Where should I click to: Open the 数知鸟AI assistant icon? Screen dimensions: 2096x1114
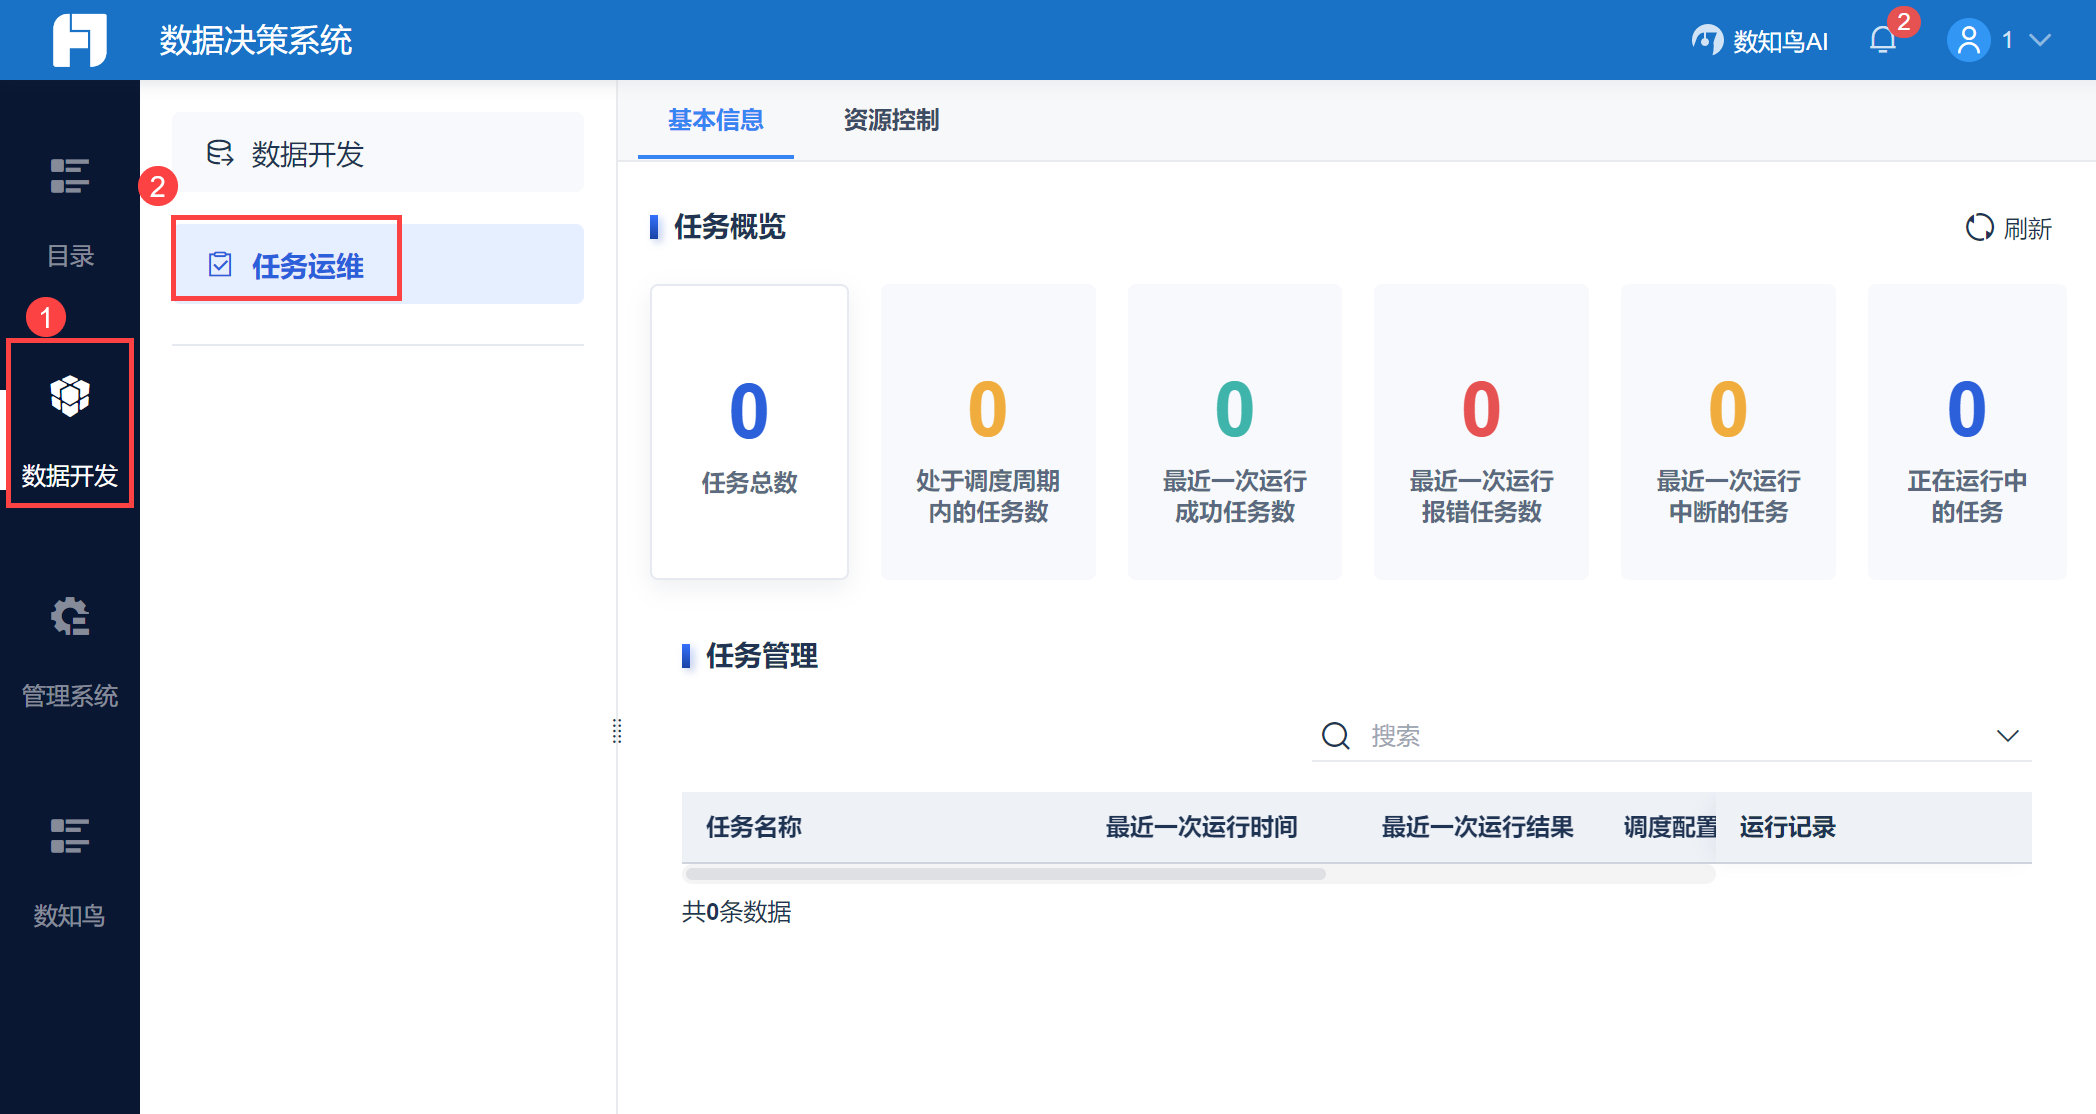1707,40
